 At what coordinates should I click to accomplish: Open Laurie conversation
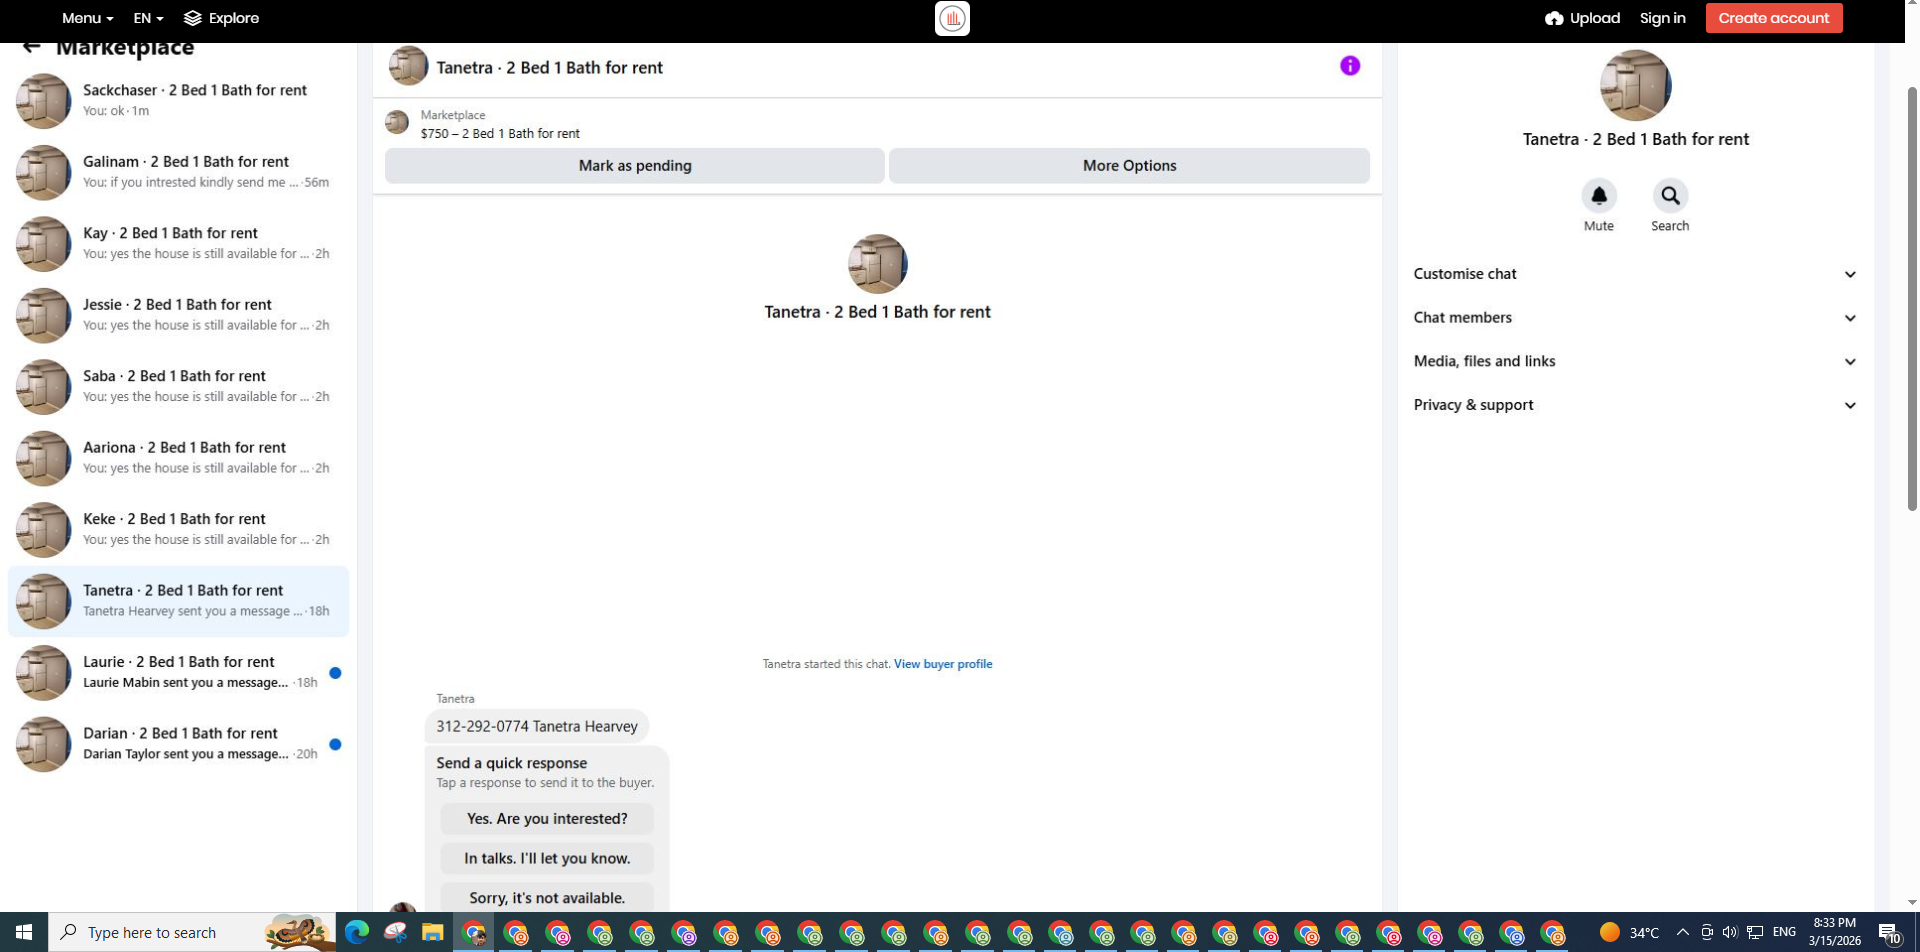[x=178, y=672]
